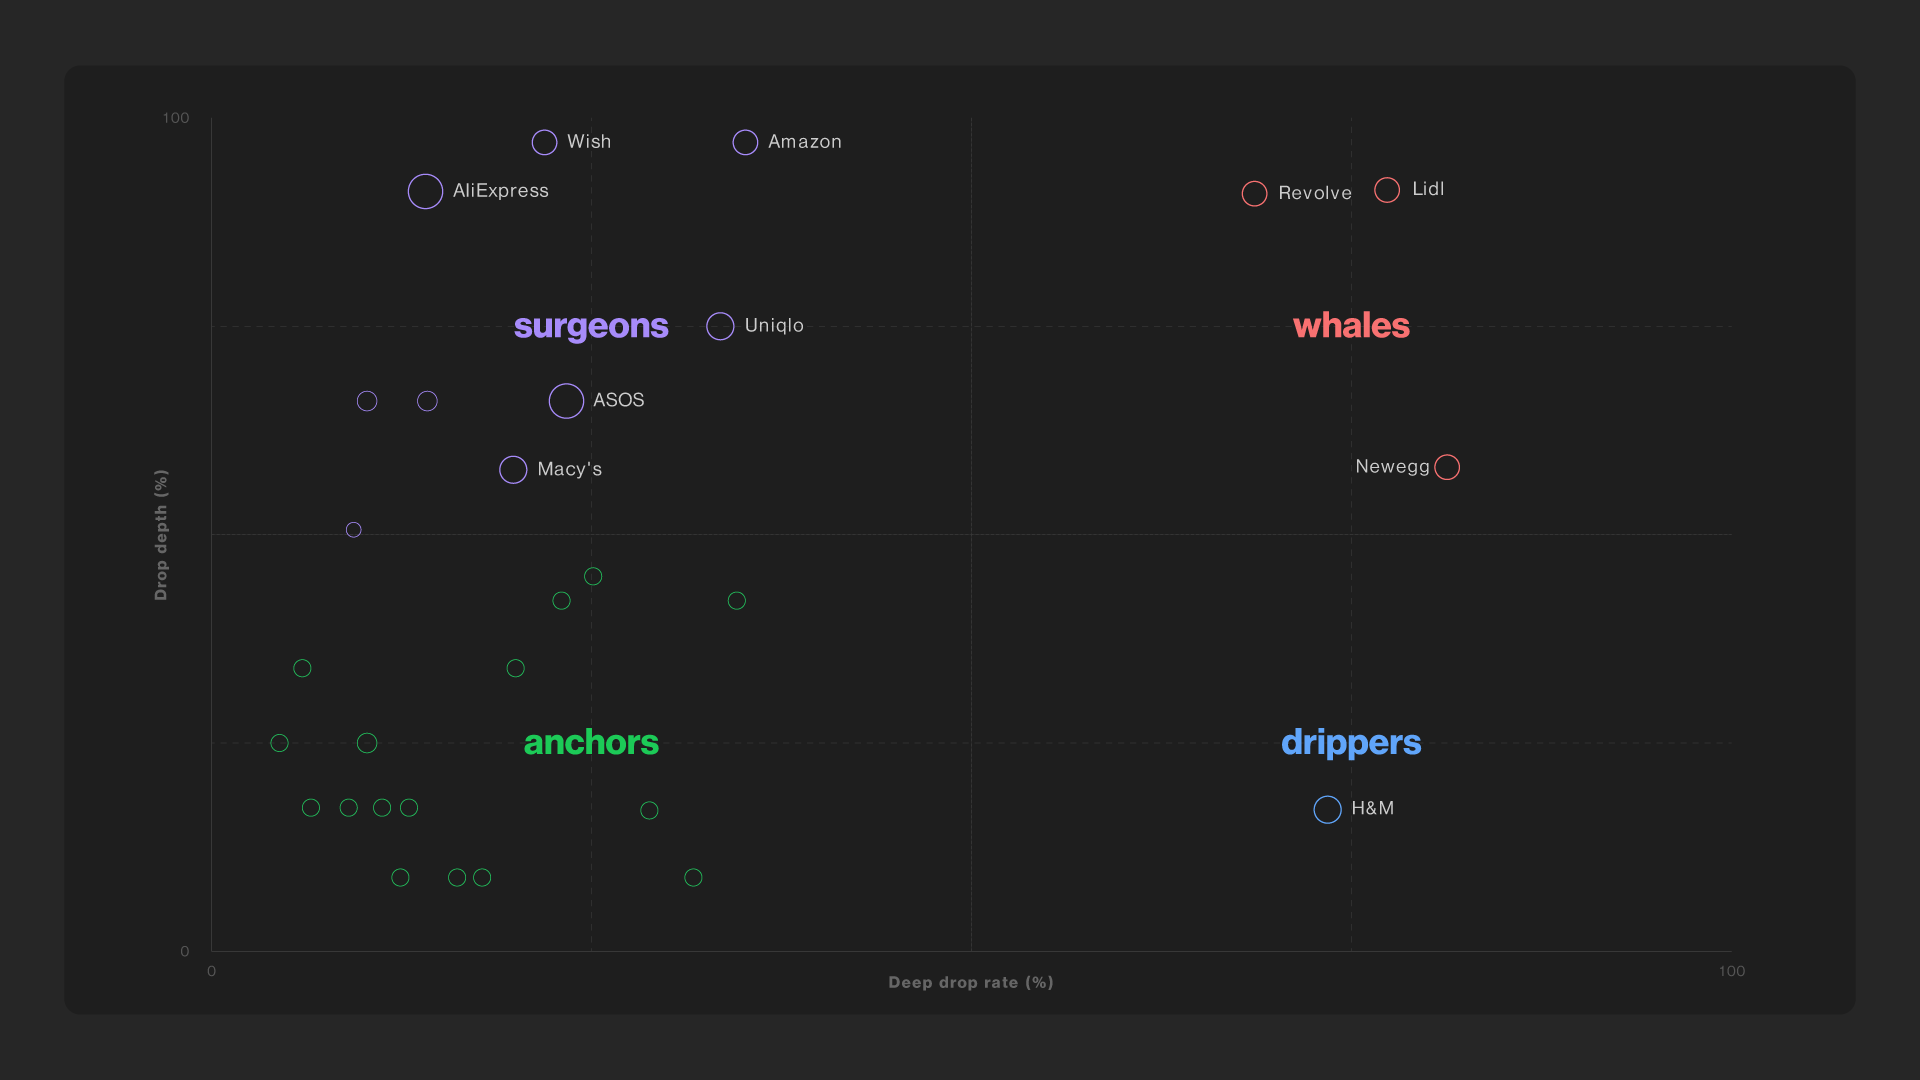Click the Deep drop rate axis title

[970, 982]
